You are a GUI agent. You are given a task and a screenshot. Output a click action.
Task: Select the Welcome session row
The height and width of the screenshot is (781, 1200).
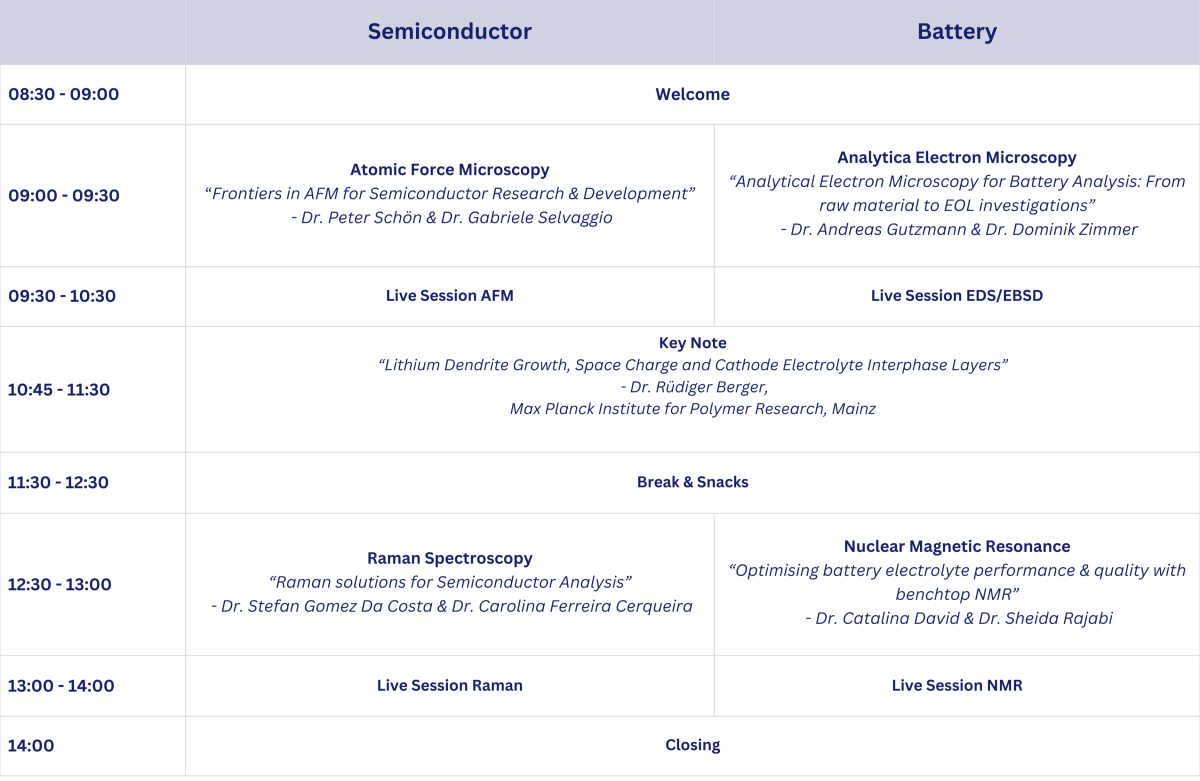click(692, 94)
